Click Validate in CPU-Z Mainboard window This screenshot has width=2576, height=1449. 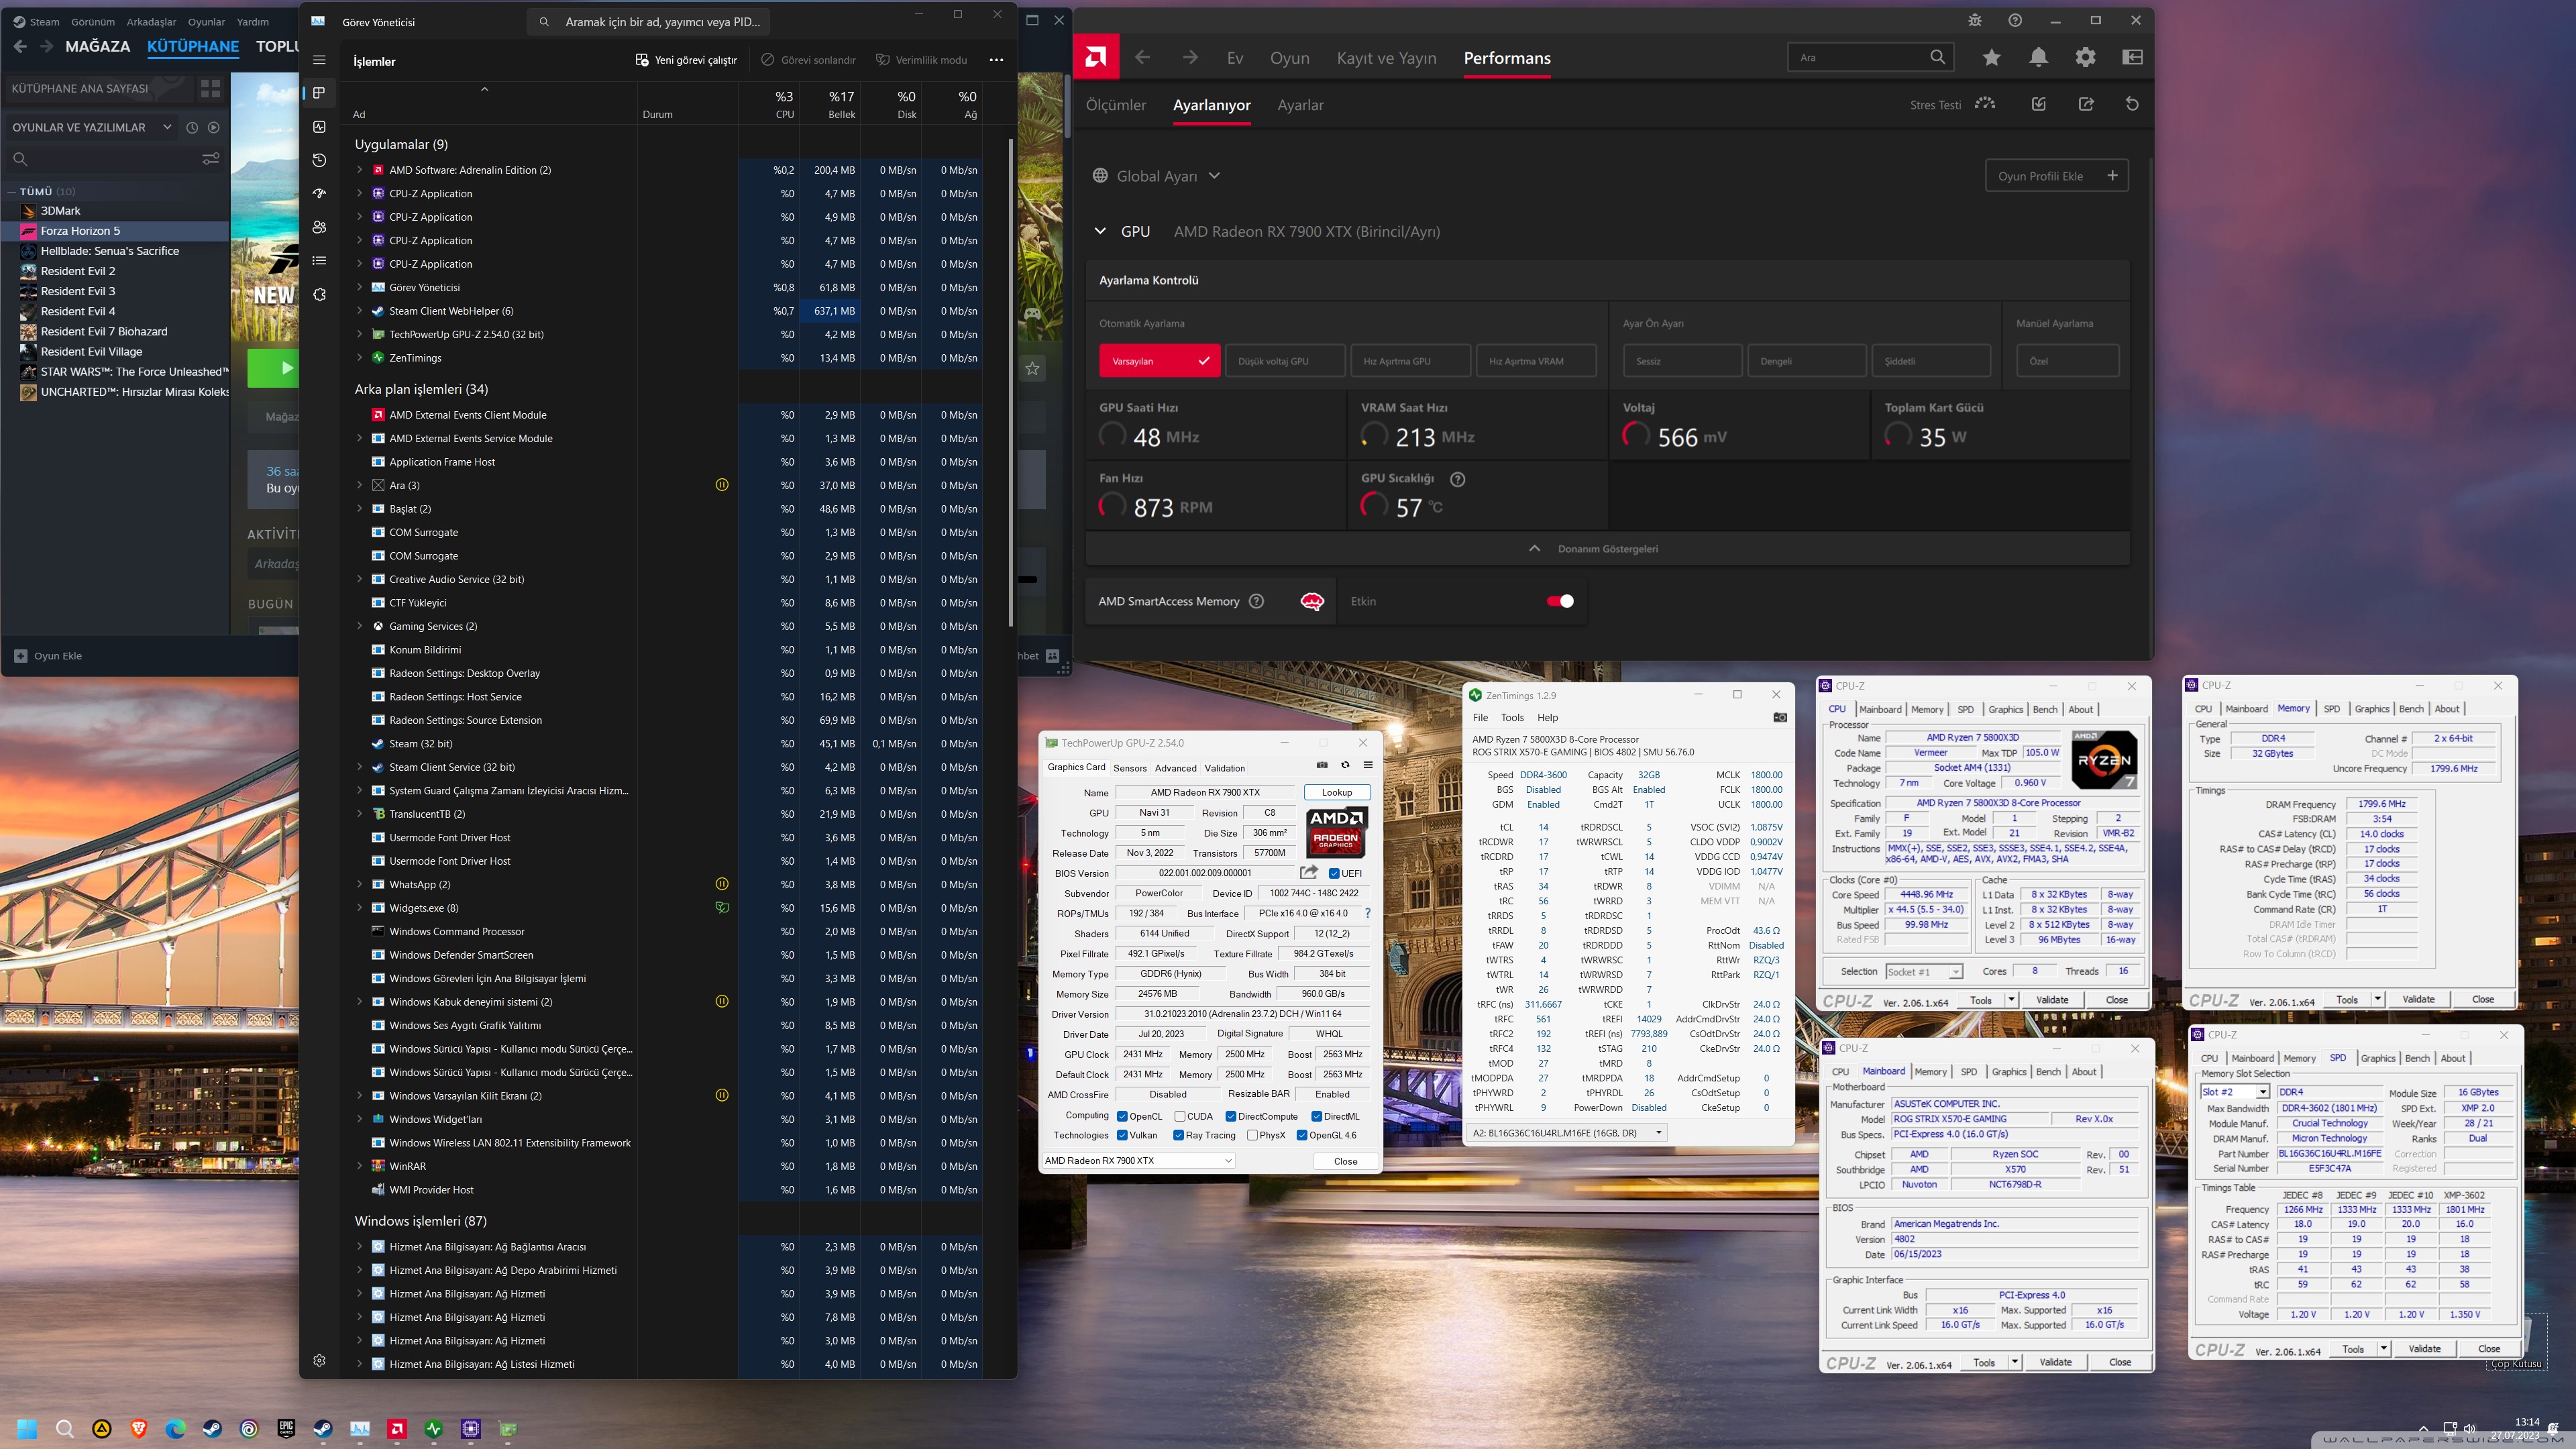click(2055, 1362)
